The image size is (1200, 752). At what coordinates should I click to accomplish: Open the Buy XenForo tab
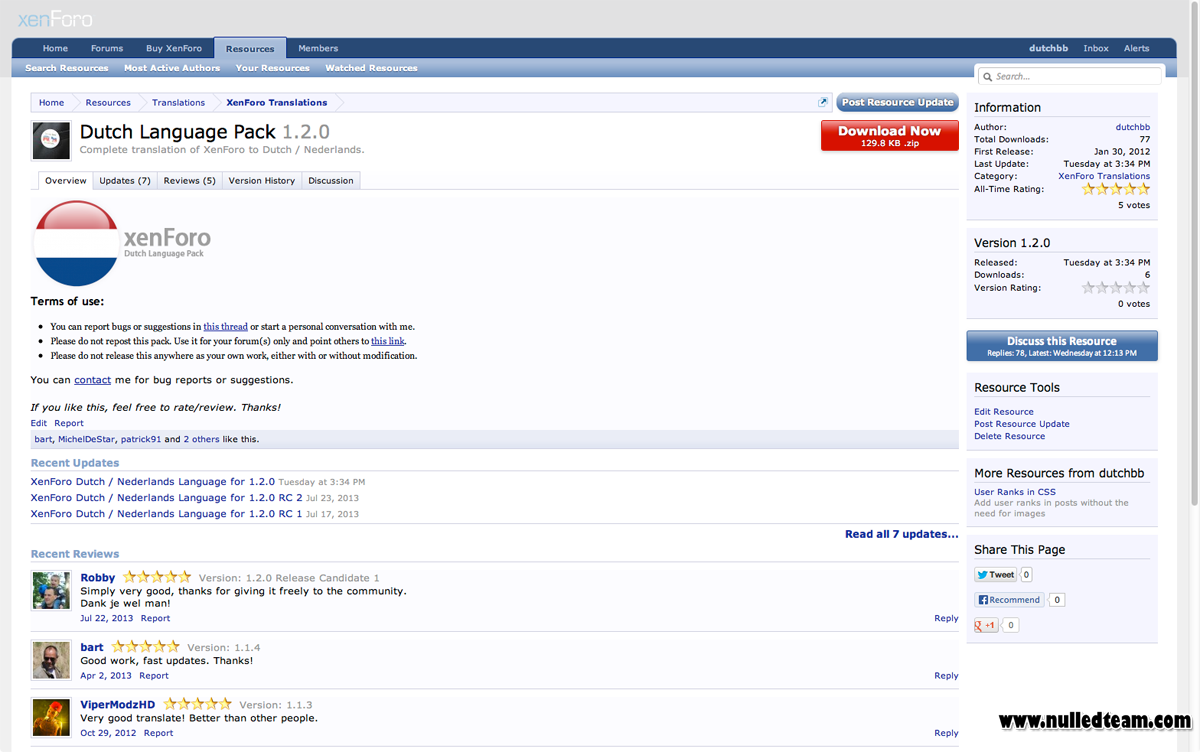pos(174,48)
